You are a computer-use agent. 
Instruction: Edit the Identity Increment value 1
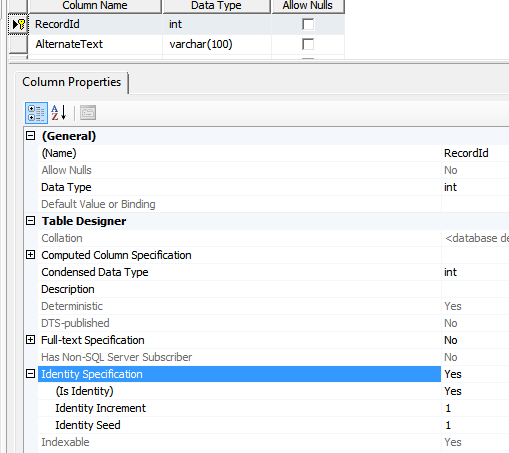coord(475,408)
